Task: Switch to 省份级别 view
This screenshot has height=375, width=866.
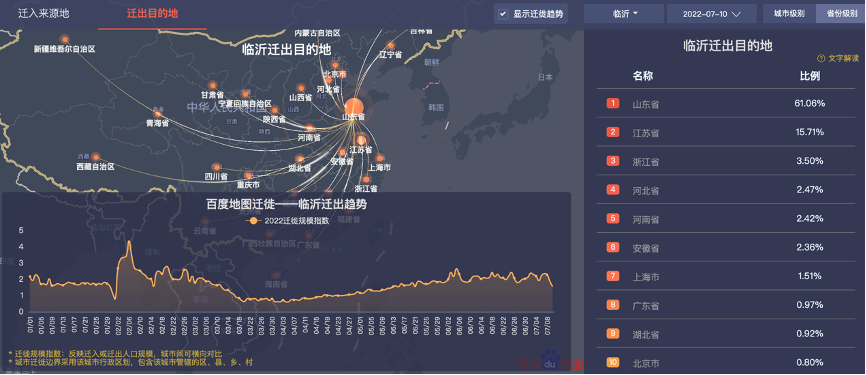Action: pyautogui.click(x=838, y=14)
